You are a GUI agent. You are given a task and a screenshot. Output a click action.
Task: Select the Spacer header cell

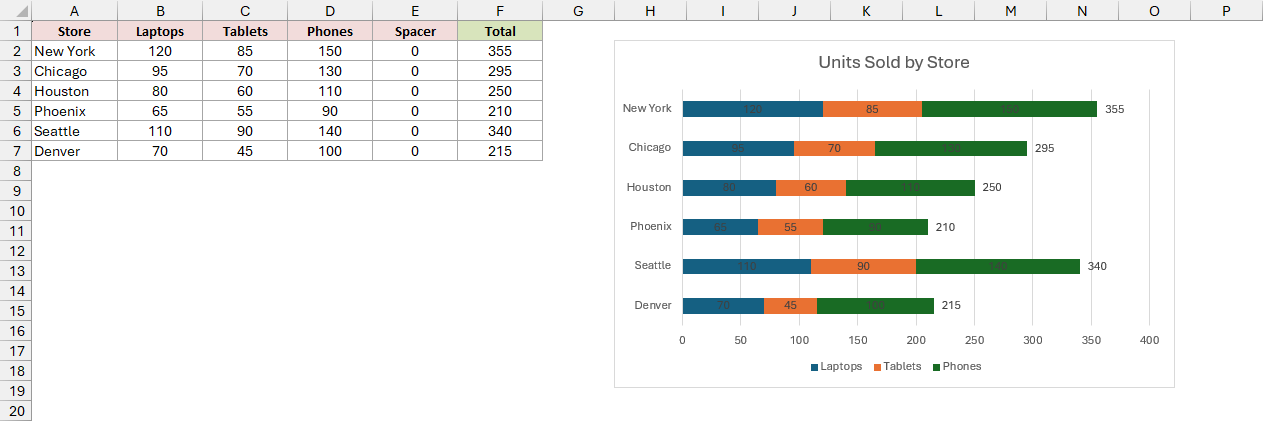click(415, 31)
